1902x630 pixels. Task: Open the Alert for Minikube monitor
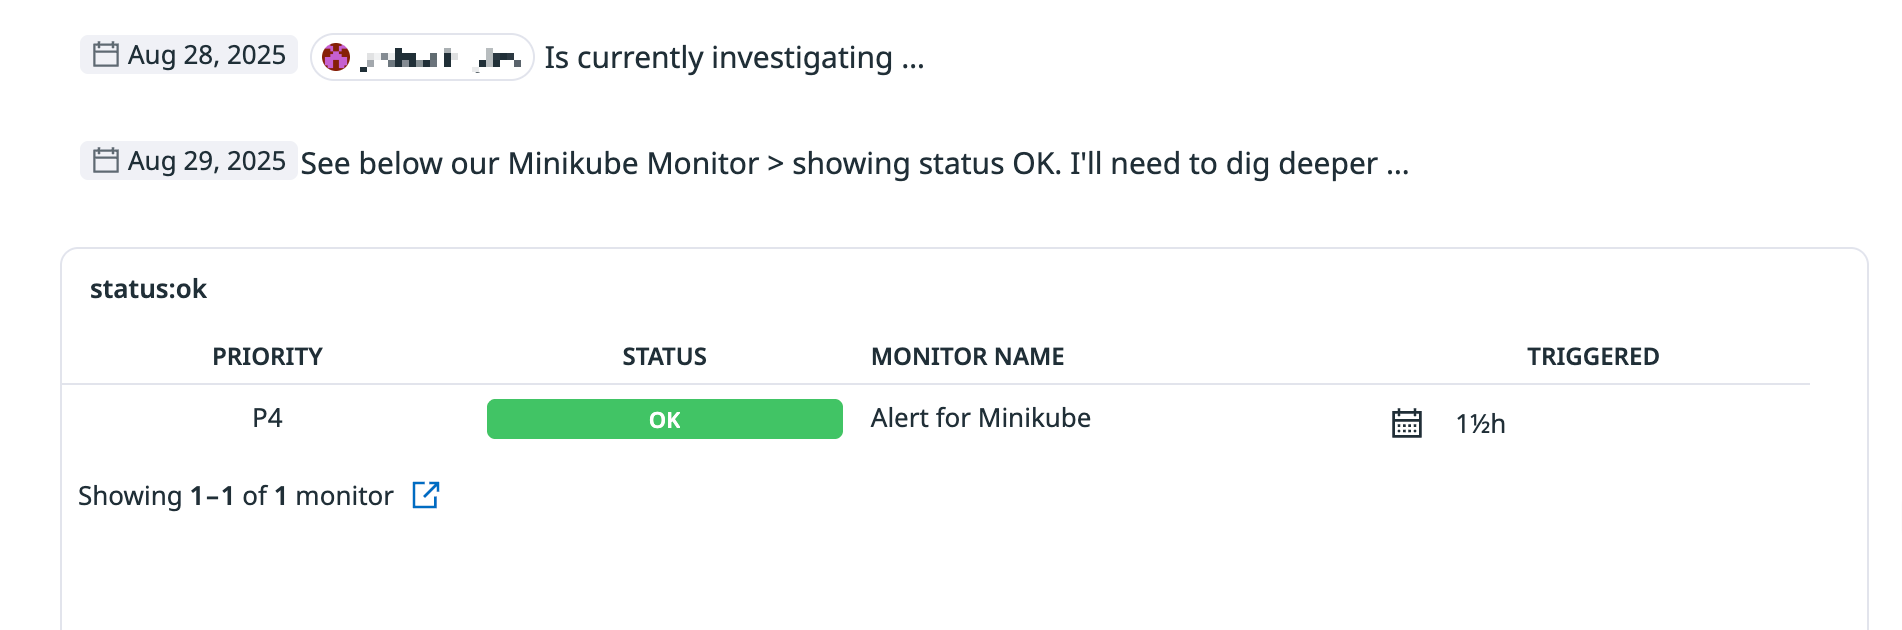tap(980, 418)
